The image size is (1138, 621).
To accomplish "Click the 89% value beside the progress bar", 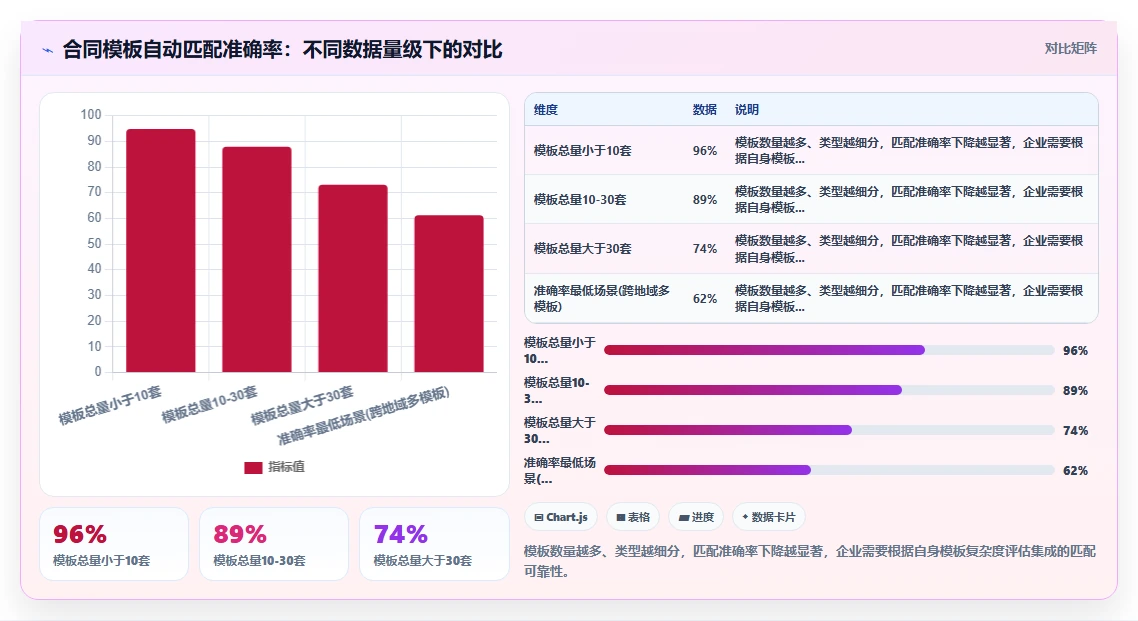I will pyautogui.click(x=1075, y=390).
